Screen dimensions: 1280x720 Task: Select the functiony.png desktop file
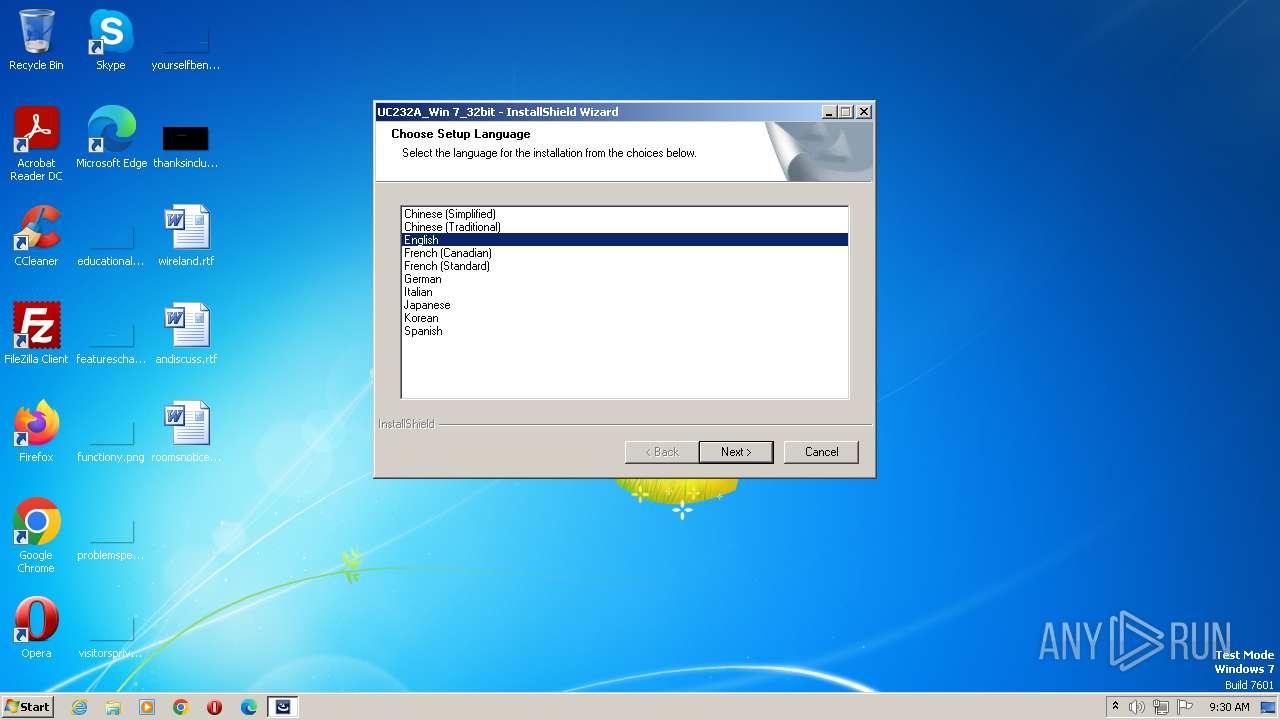point(111,438)
